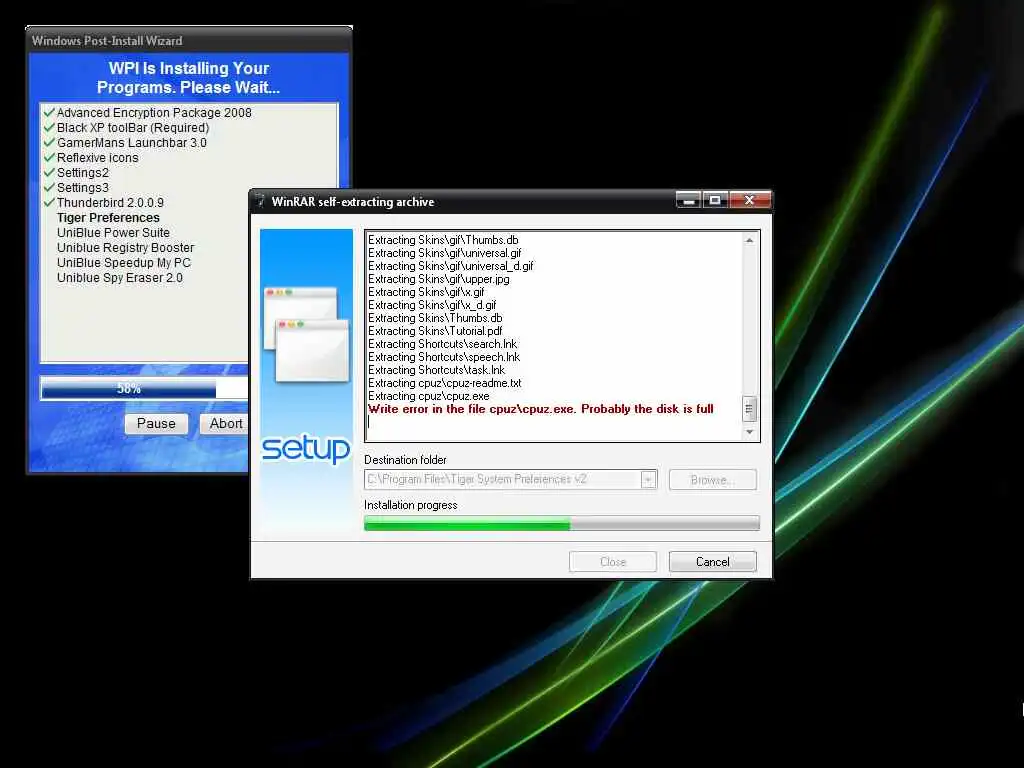Click log line 'Extracting cpuz\cpuz-readme.txt'
Viewport: 1024px width, 768px height.
pos(445,383)
